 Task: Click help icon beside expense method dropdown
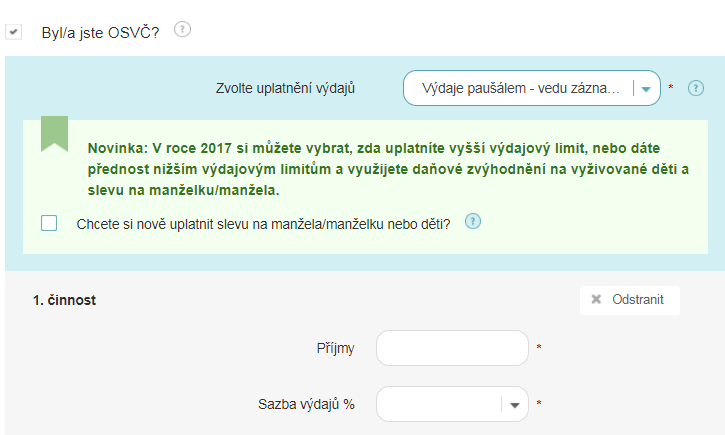pyautogui.click(x=696, y=88)
